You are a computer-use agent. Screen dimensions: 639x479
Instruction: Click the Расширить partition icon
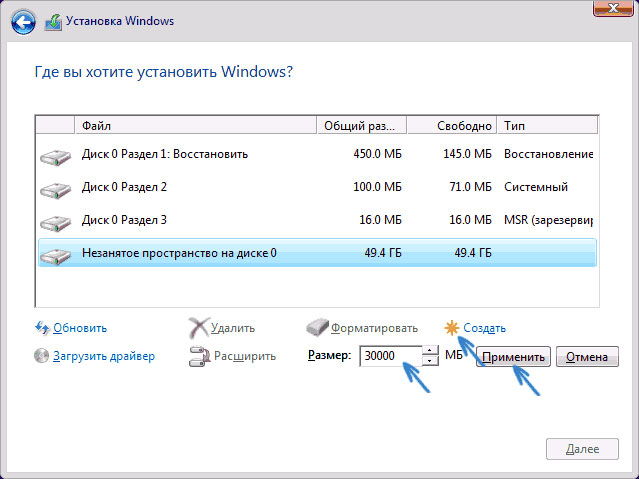click(x=199, y=355)
